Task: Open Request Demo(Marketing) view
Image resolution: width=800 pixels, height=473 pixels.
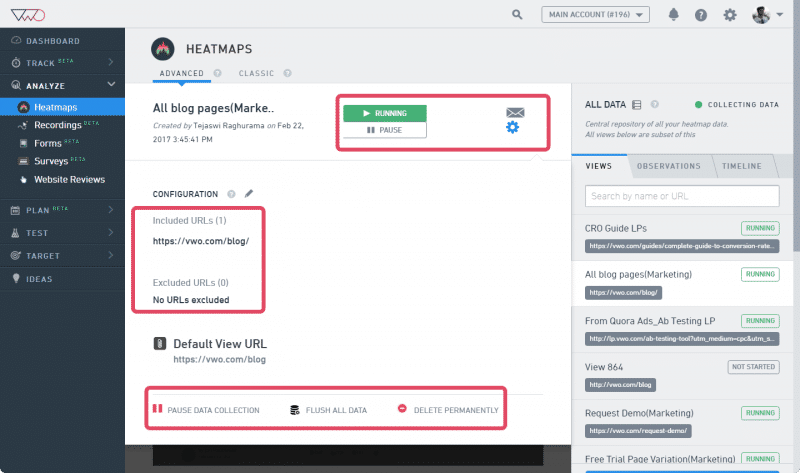Action: click(639, 413)
